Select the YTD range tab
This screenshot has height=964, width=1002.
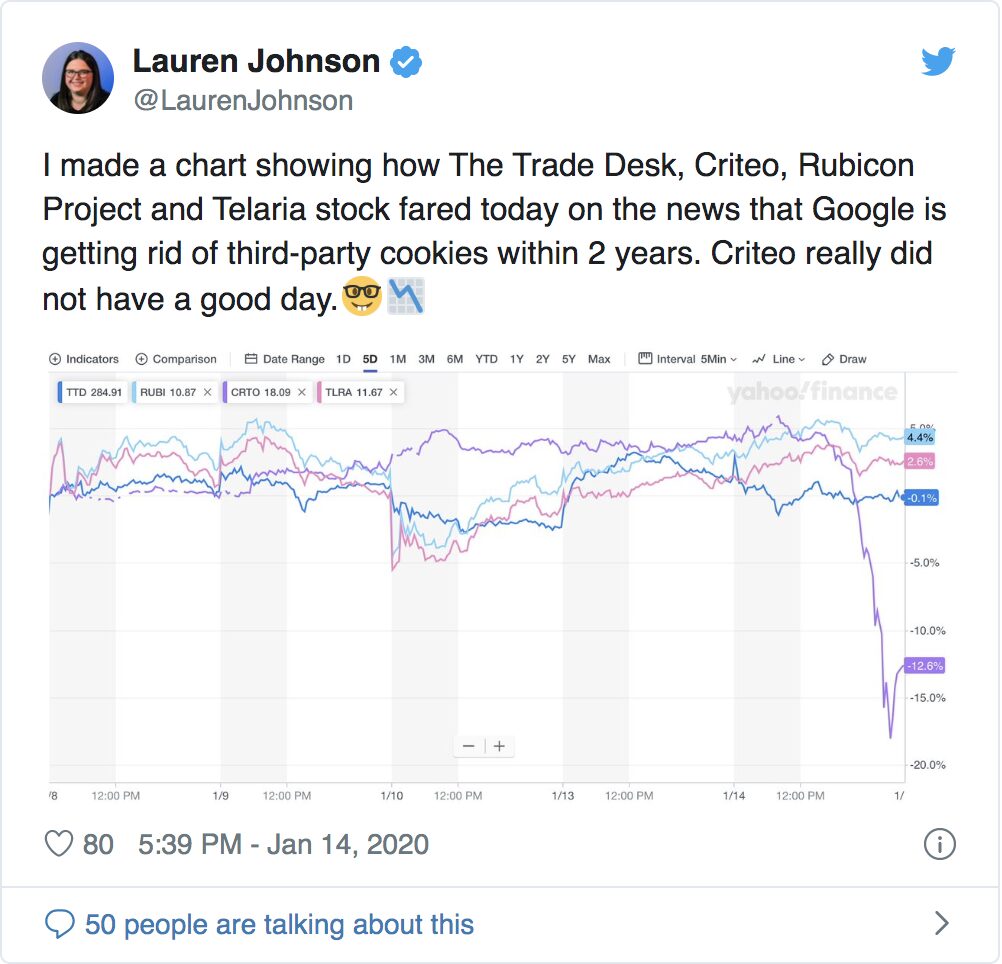click(x=487, y=359)
